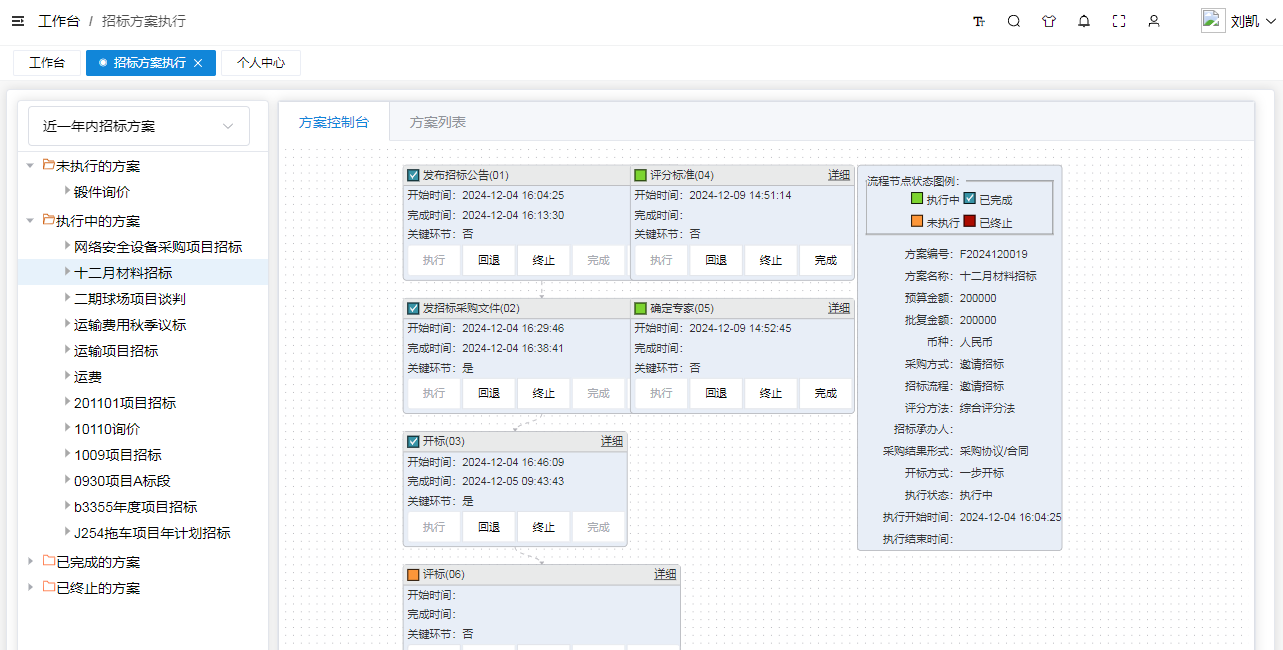Screen dimensions: 1283x650
Task: Toggle the sidebar menu hamburger icon
Action: pyautogui.click(x=18, y=21)
